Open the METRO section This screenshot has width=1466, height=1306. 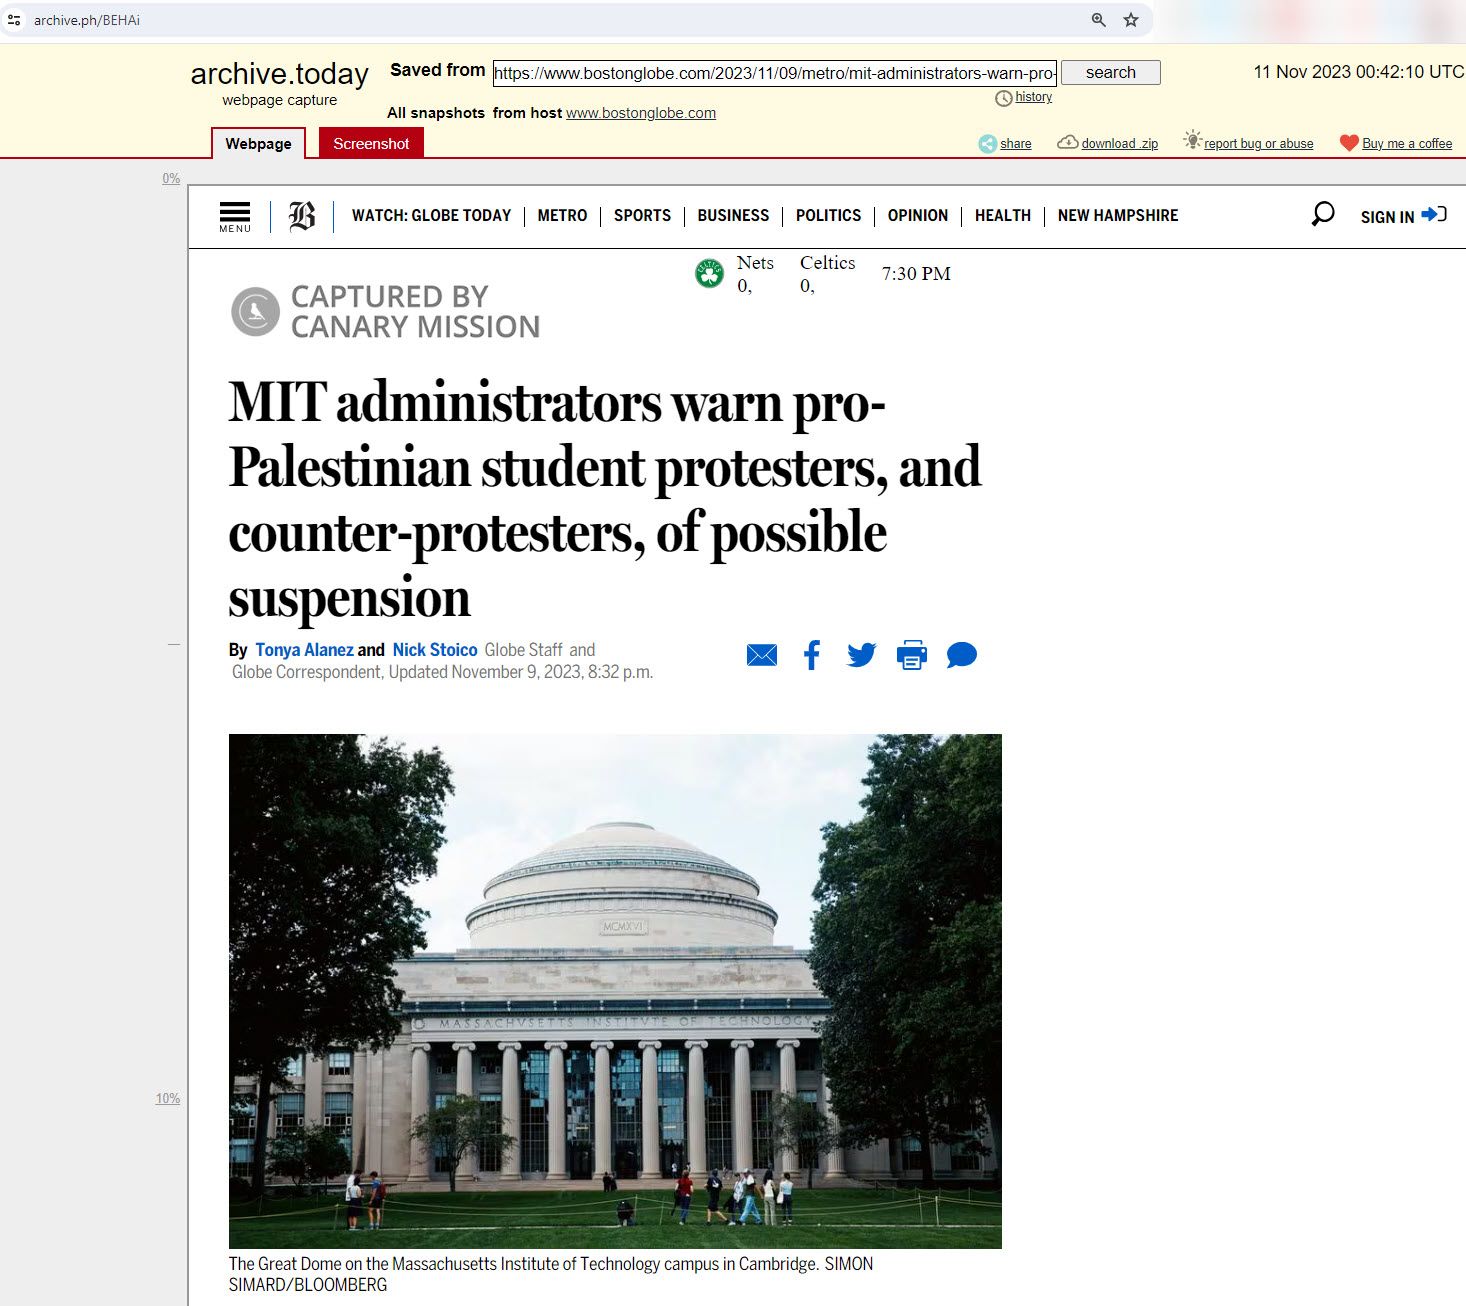562,216
